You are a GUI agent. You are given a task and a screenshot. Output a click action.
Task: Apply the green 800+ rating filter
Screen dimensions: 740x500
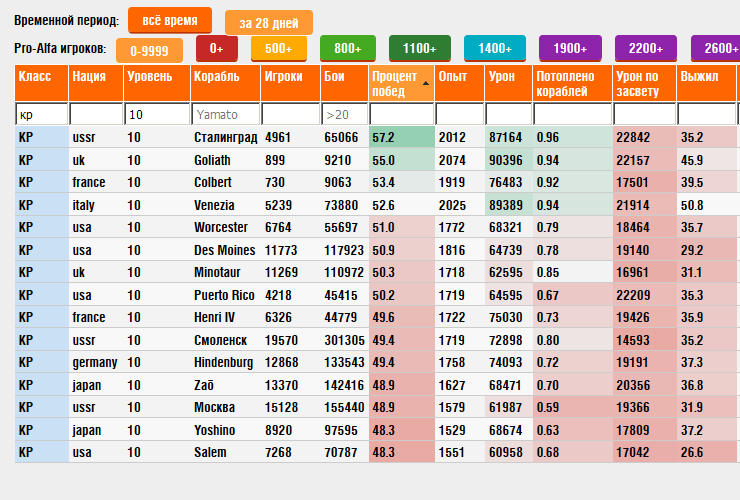pyautogui.click(x=348, y=48)
